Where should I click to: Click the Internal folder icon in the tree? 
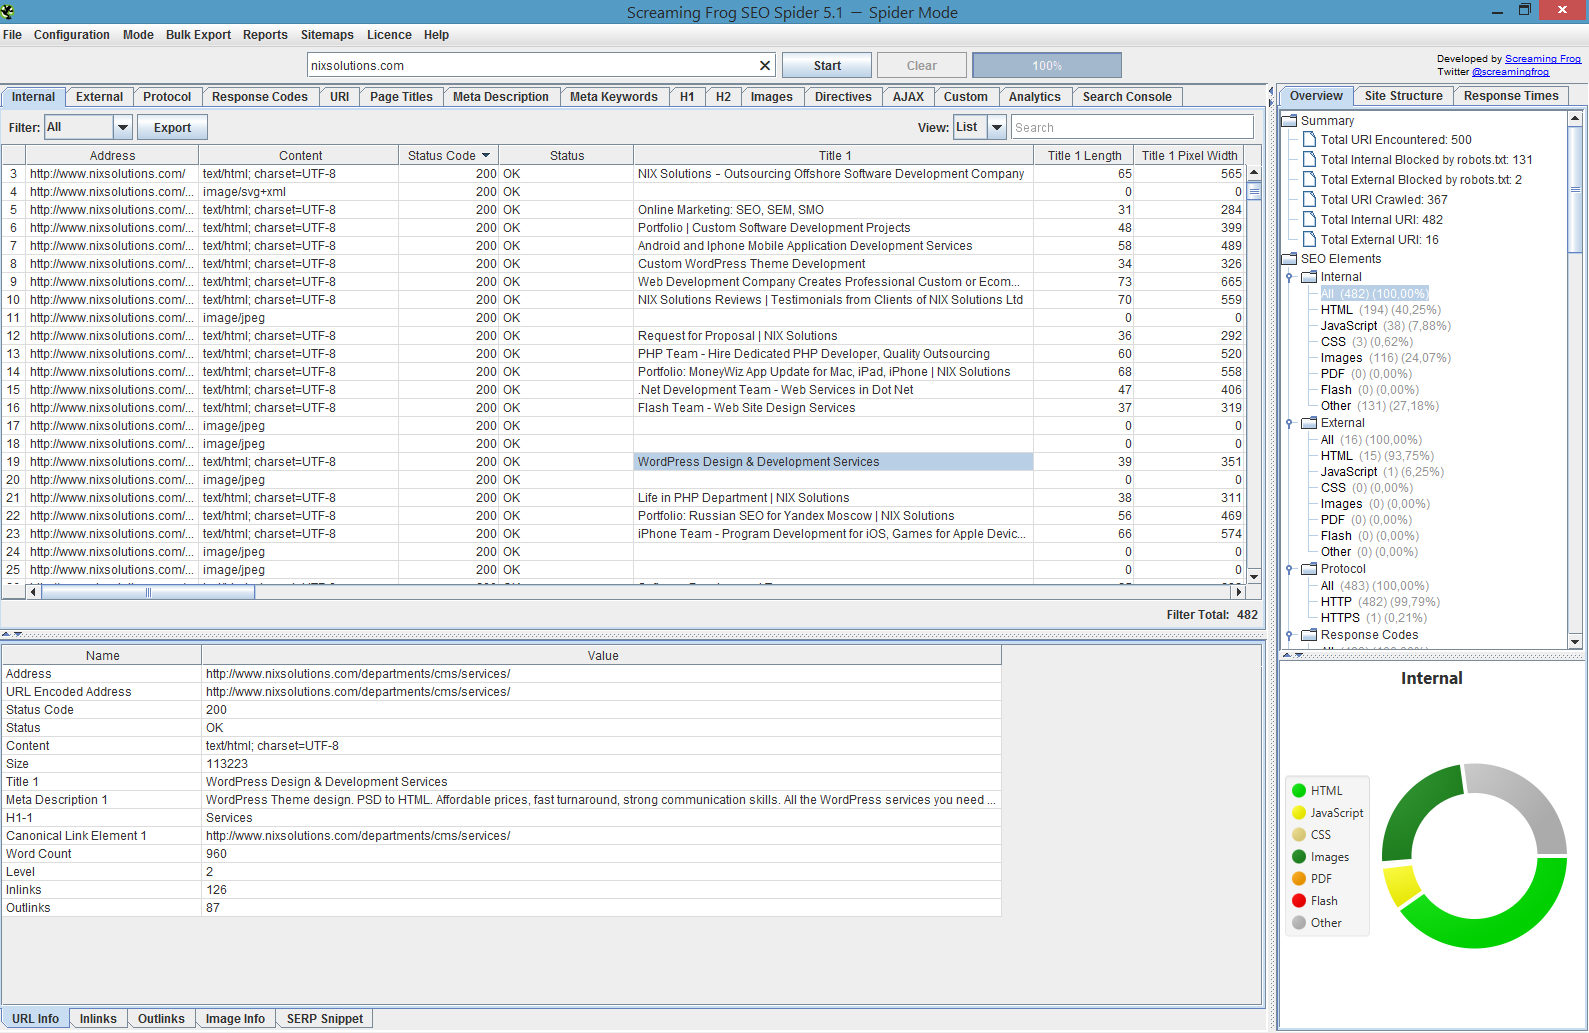pos(1309,277)
